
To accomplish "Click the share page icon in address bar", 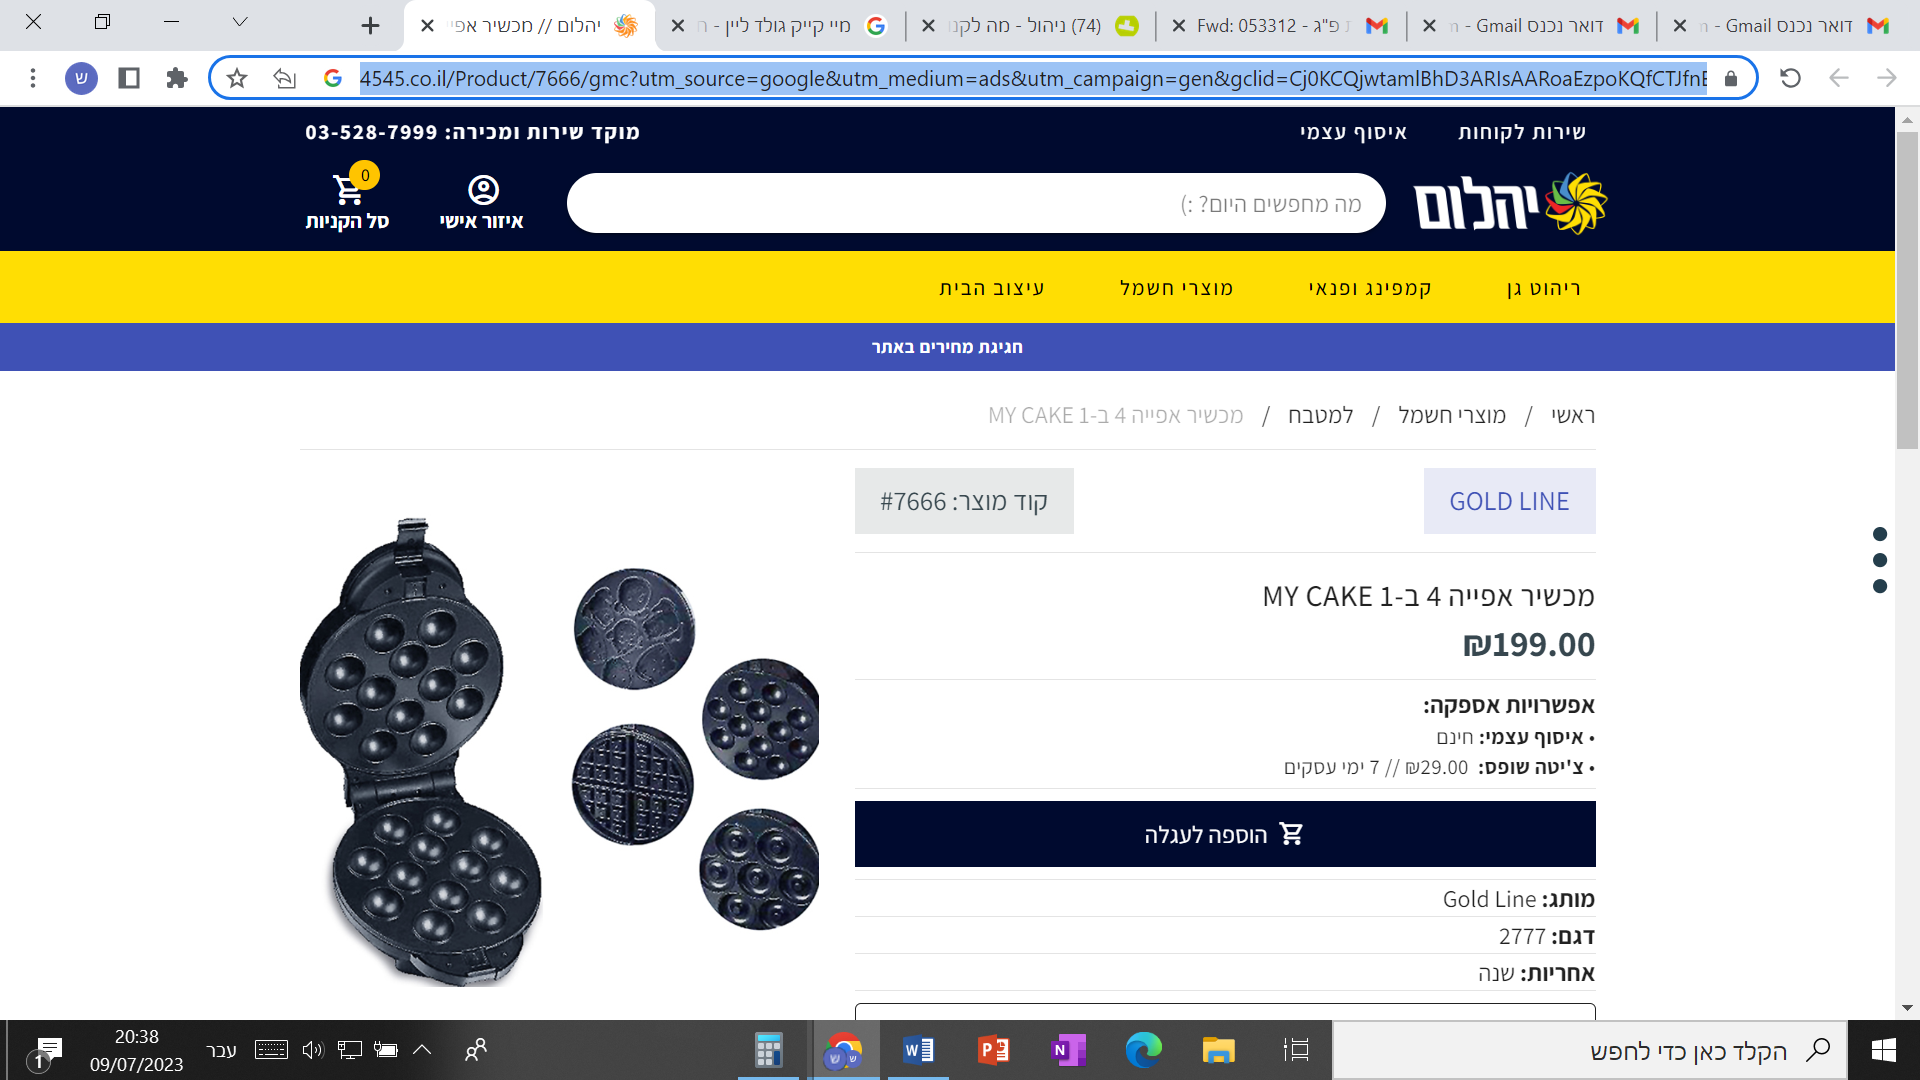I will pos(285,78).
